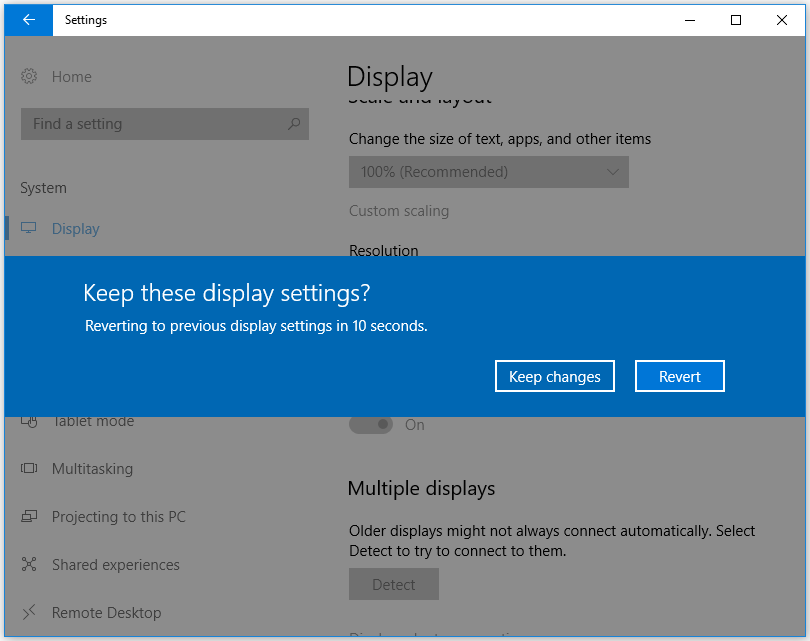Turn off the On toggle switch
The height and width of the screenshot is (641, 810).
(371, 424)
